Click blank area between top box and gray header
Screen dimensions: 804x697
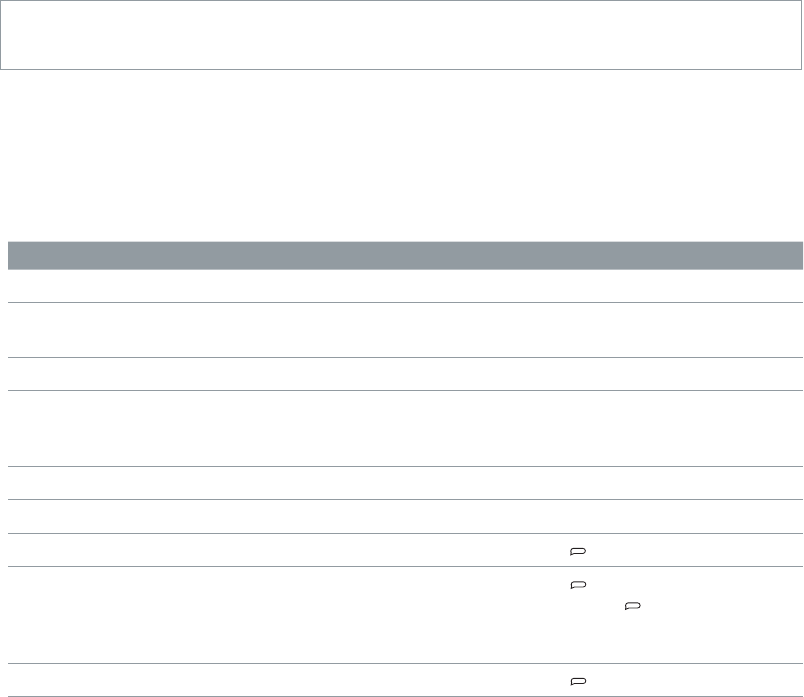pos(402,155)
